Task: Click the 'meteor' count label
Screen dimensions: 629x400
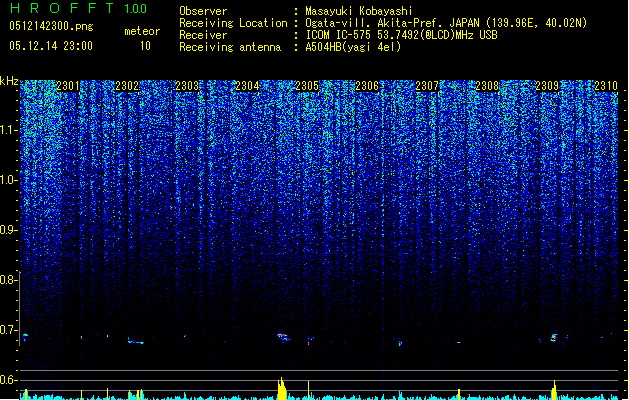Action: 142,31
